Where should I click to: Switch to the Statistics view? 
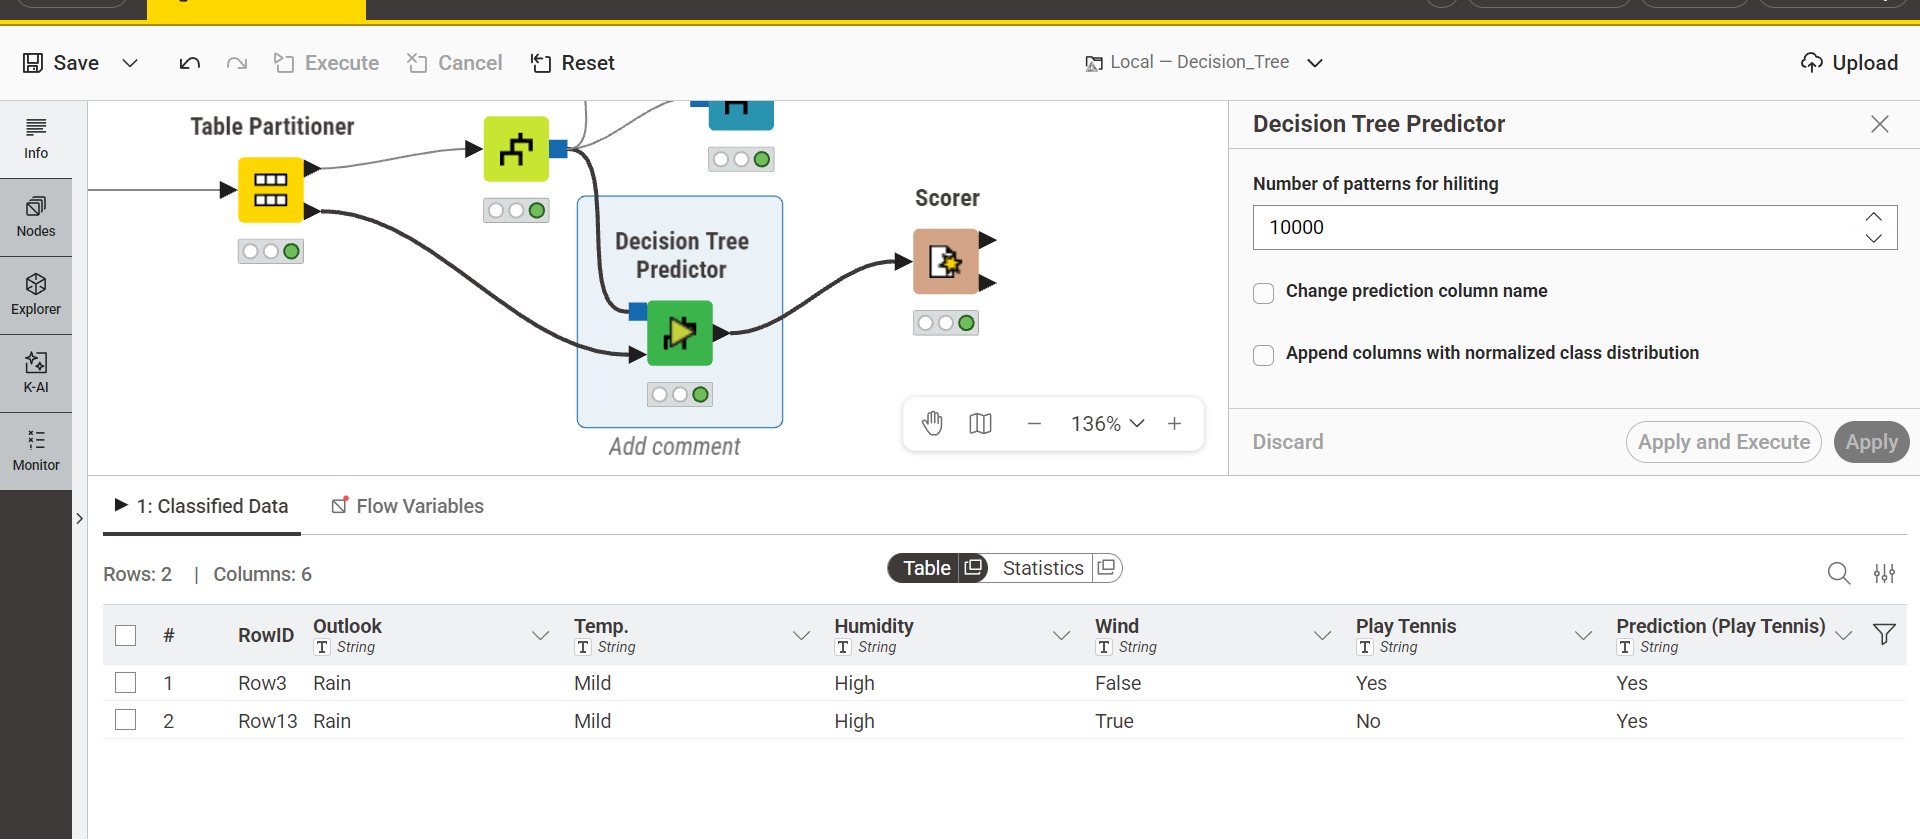pyautogui.click(x=1043, y=568)
